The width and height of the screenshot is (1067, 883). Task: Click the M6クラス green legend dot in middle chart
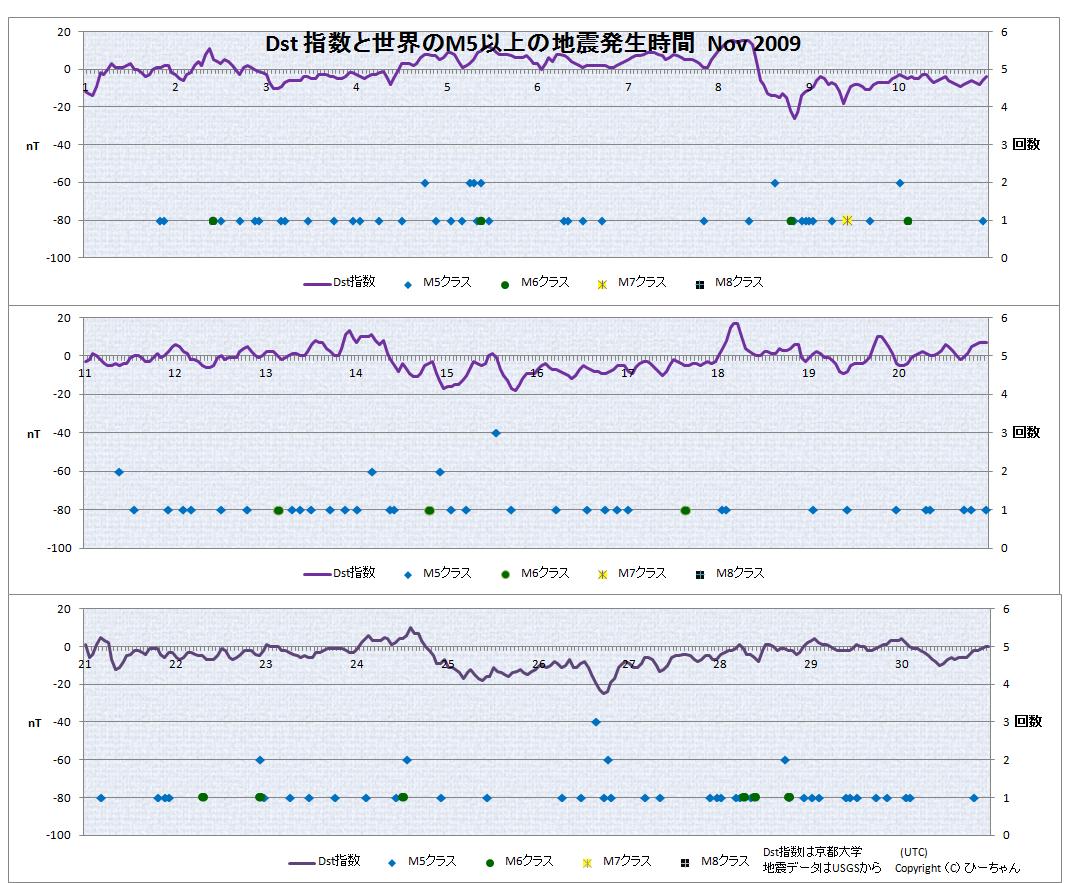tap(506, 574)
